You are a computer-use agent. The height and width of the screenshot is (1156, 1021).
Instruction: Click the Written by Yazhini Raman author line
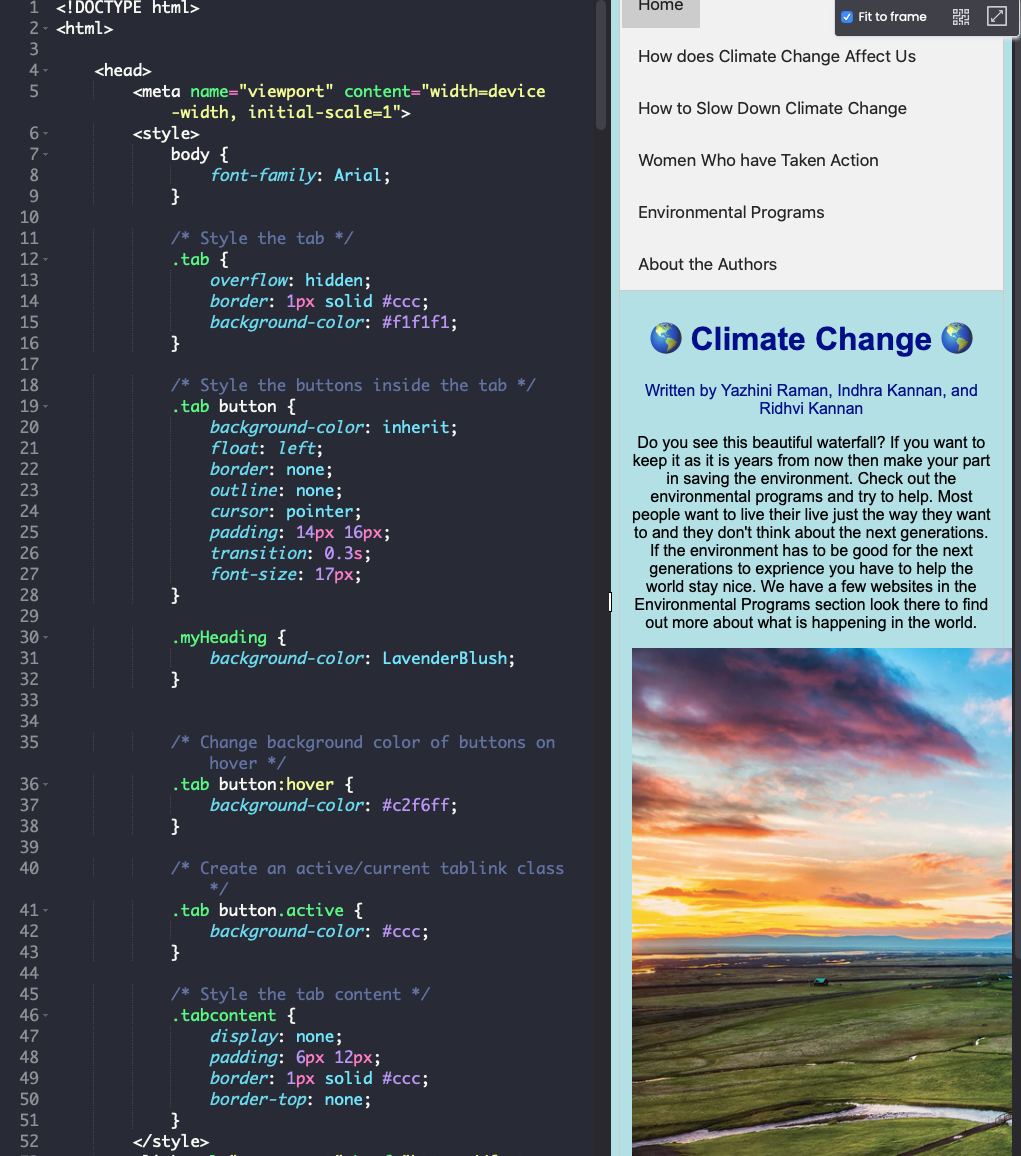coord(811,400)
